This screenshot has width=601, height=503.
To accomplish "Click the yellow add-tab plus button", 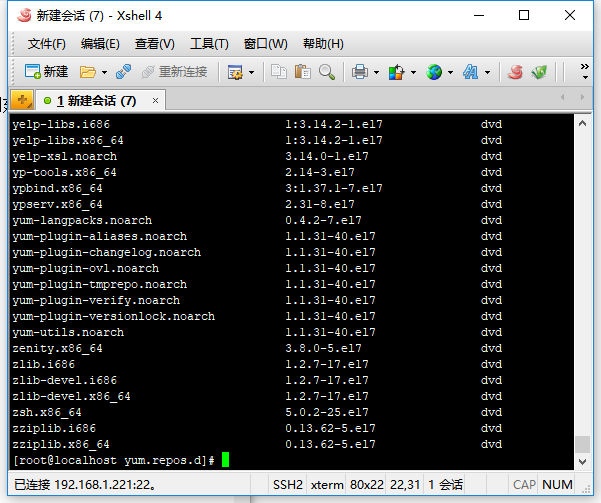I will tap(22, 100).
